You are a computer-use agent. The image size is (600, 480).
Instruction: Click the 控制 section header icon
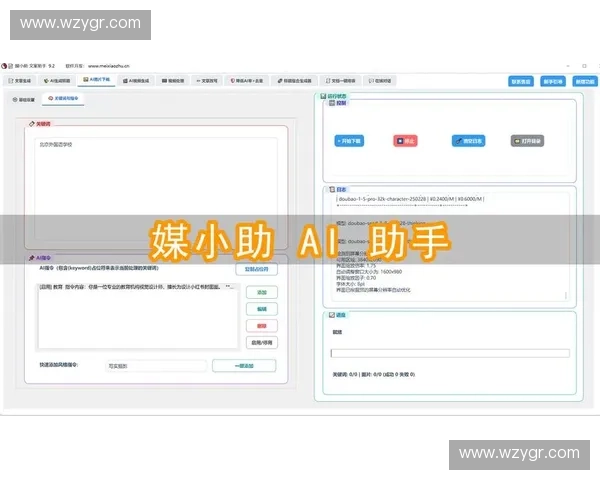(332, 103)
